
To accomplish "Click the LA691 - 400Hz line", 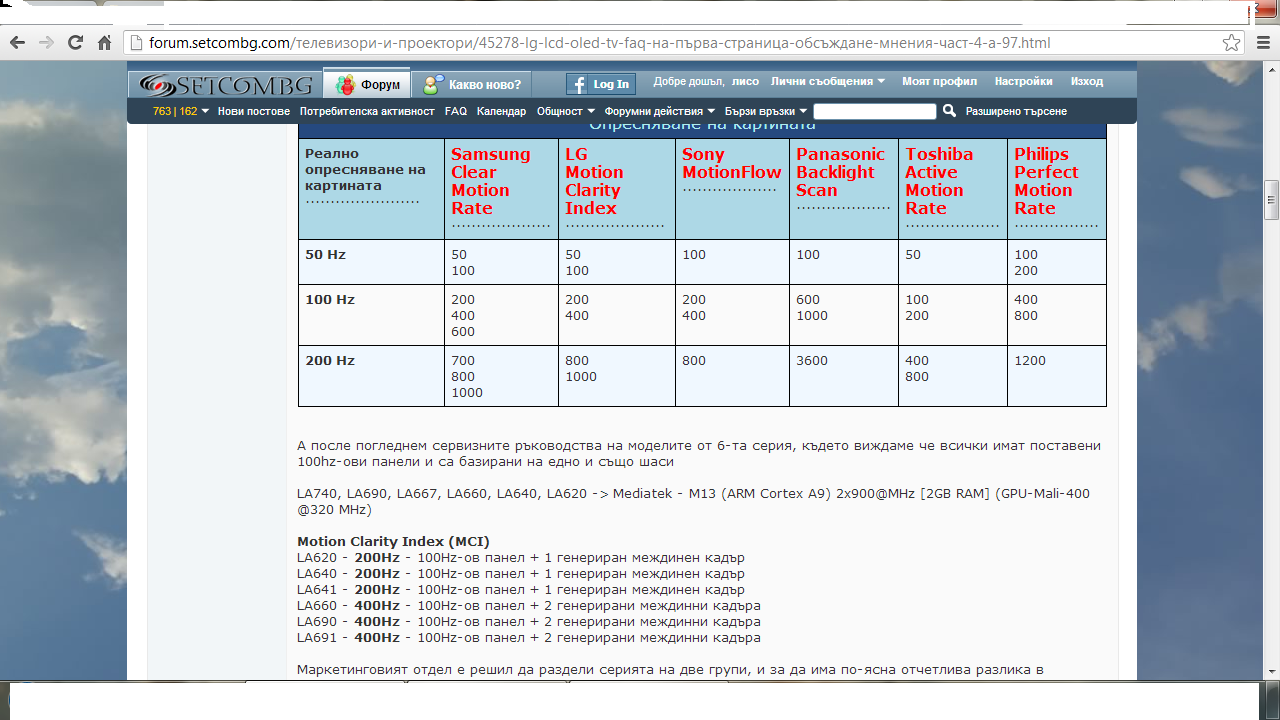I will (529, 638).
